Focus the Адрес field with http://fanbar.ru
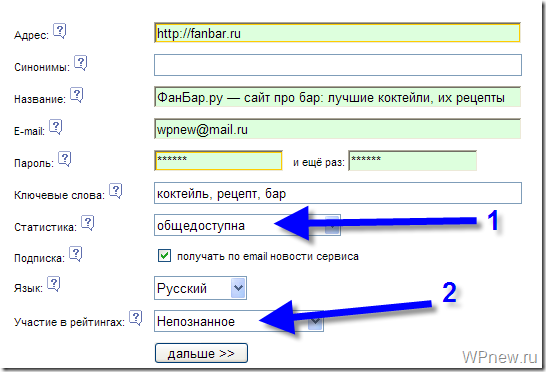546x372 pixels. click(337, 33)
